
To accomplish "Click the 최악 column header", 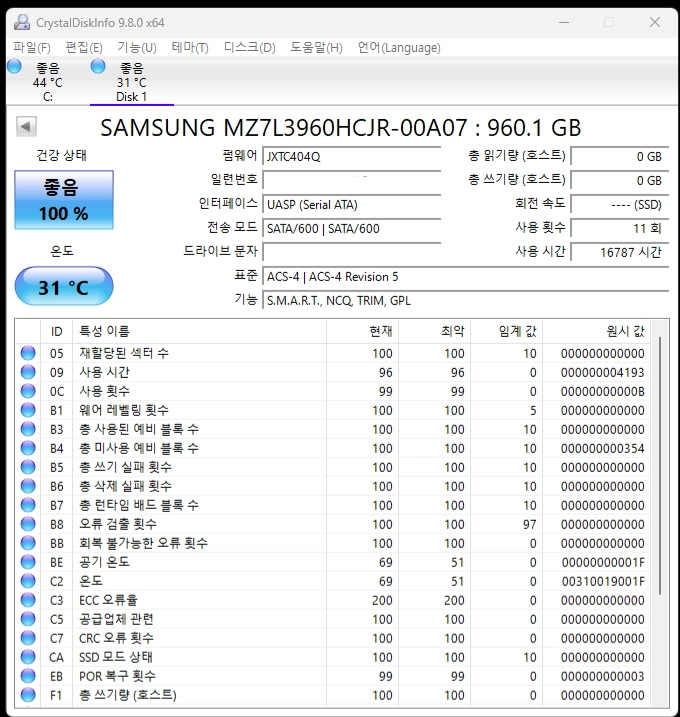I will pos(434,331).
